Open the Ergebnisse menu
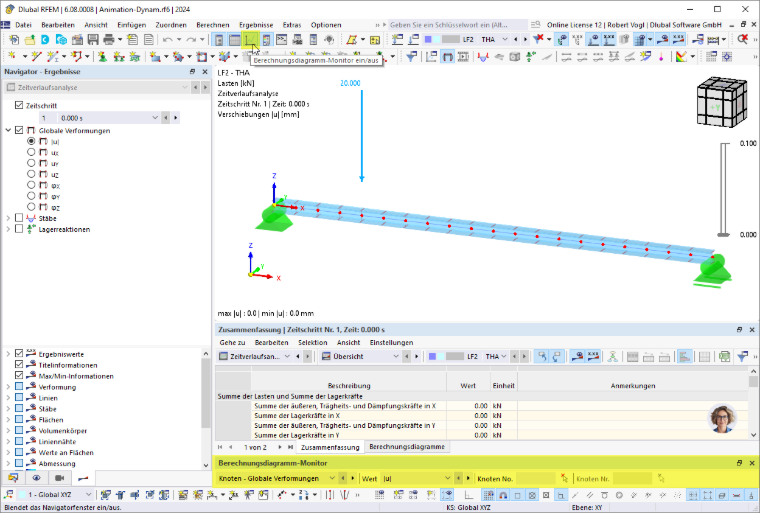Screen dimensions: 760x513 point(256,25)
